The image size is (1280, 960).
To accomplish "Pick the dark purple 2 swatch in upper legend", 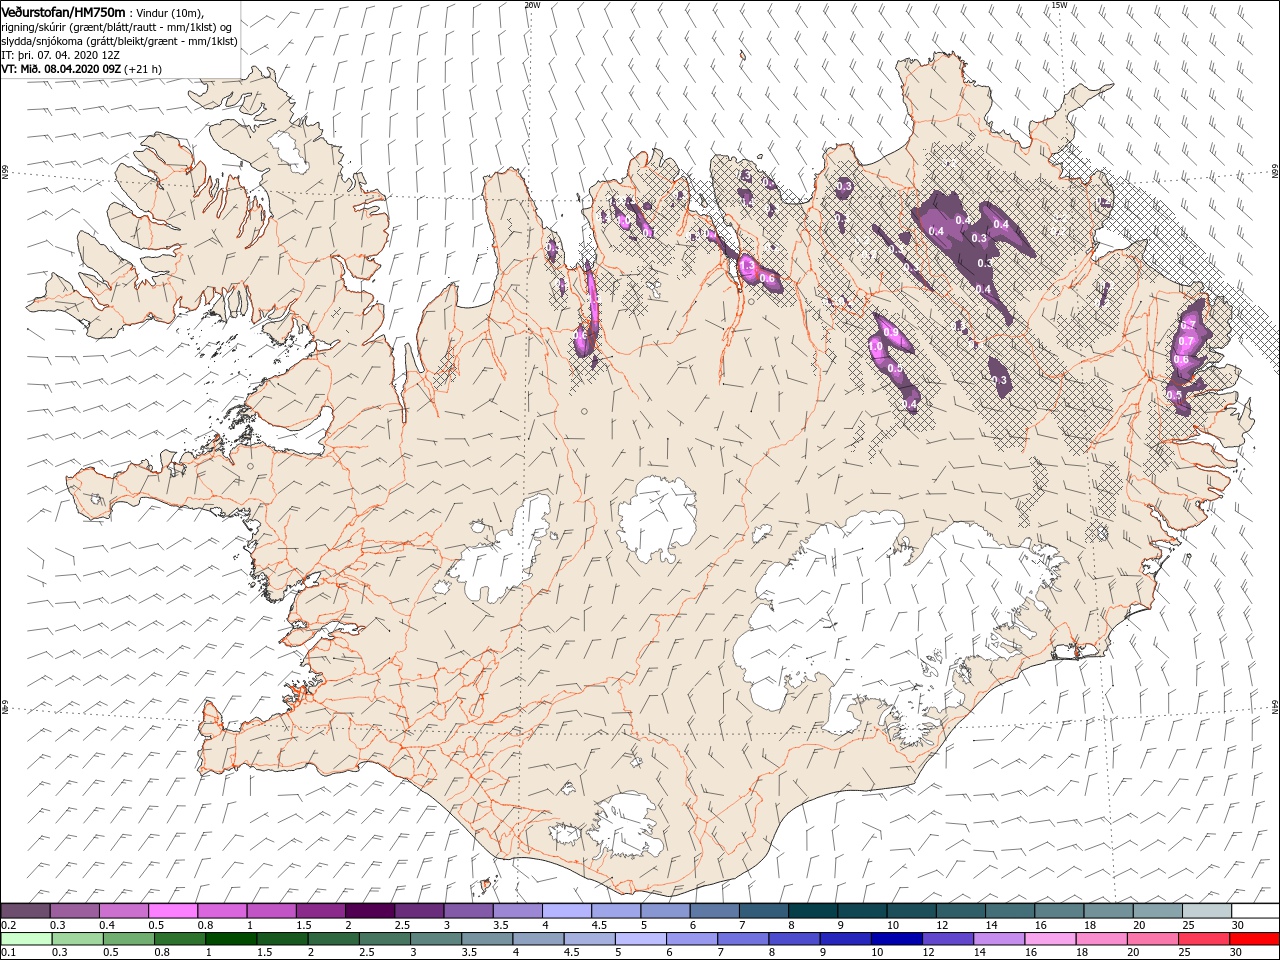I will (369, 911).
